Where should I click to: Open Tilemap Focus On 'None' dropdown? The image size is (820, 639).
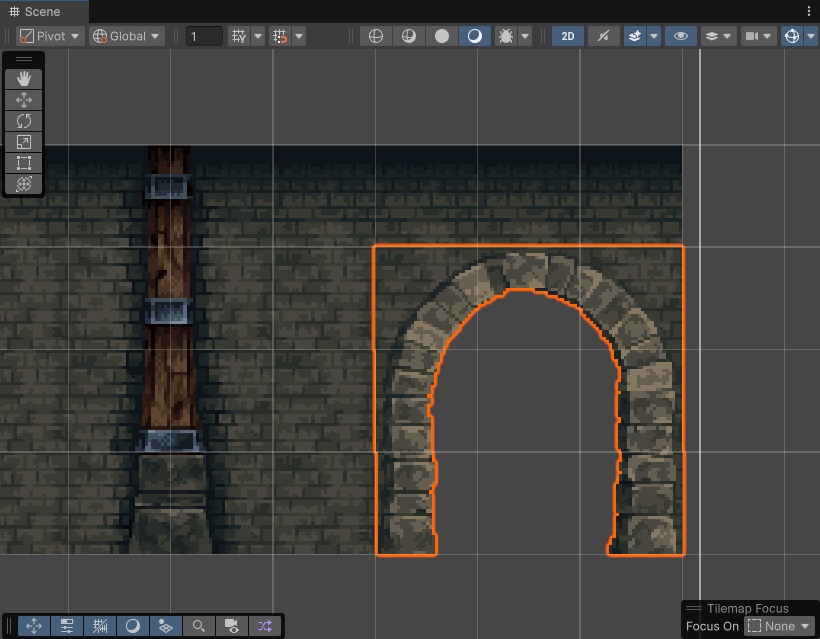[779, 626]
